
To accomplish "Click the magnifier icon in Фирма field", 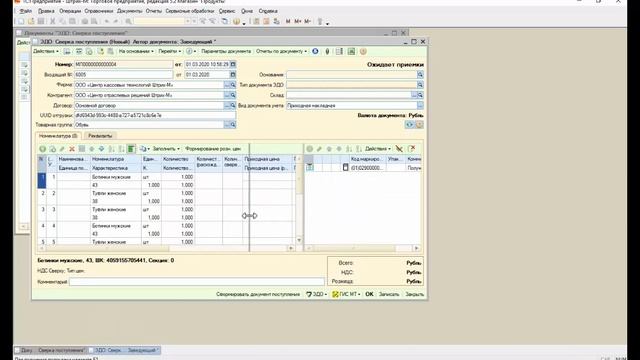I will pos(233,85).
